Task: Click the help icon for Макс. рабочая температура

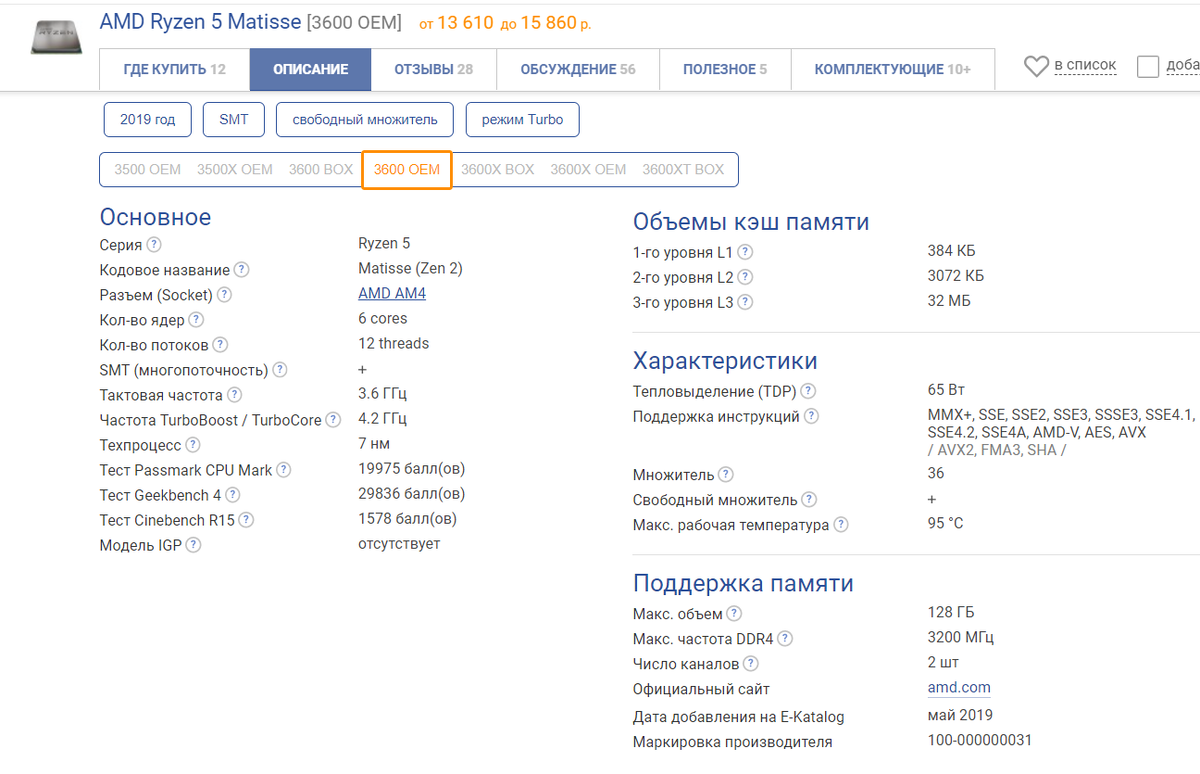Action: point(841,525)
